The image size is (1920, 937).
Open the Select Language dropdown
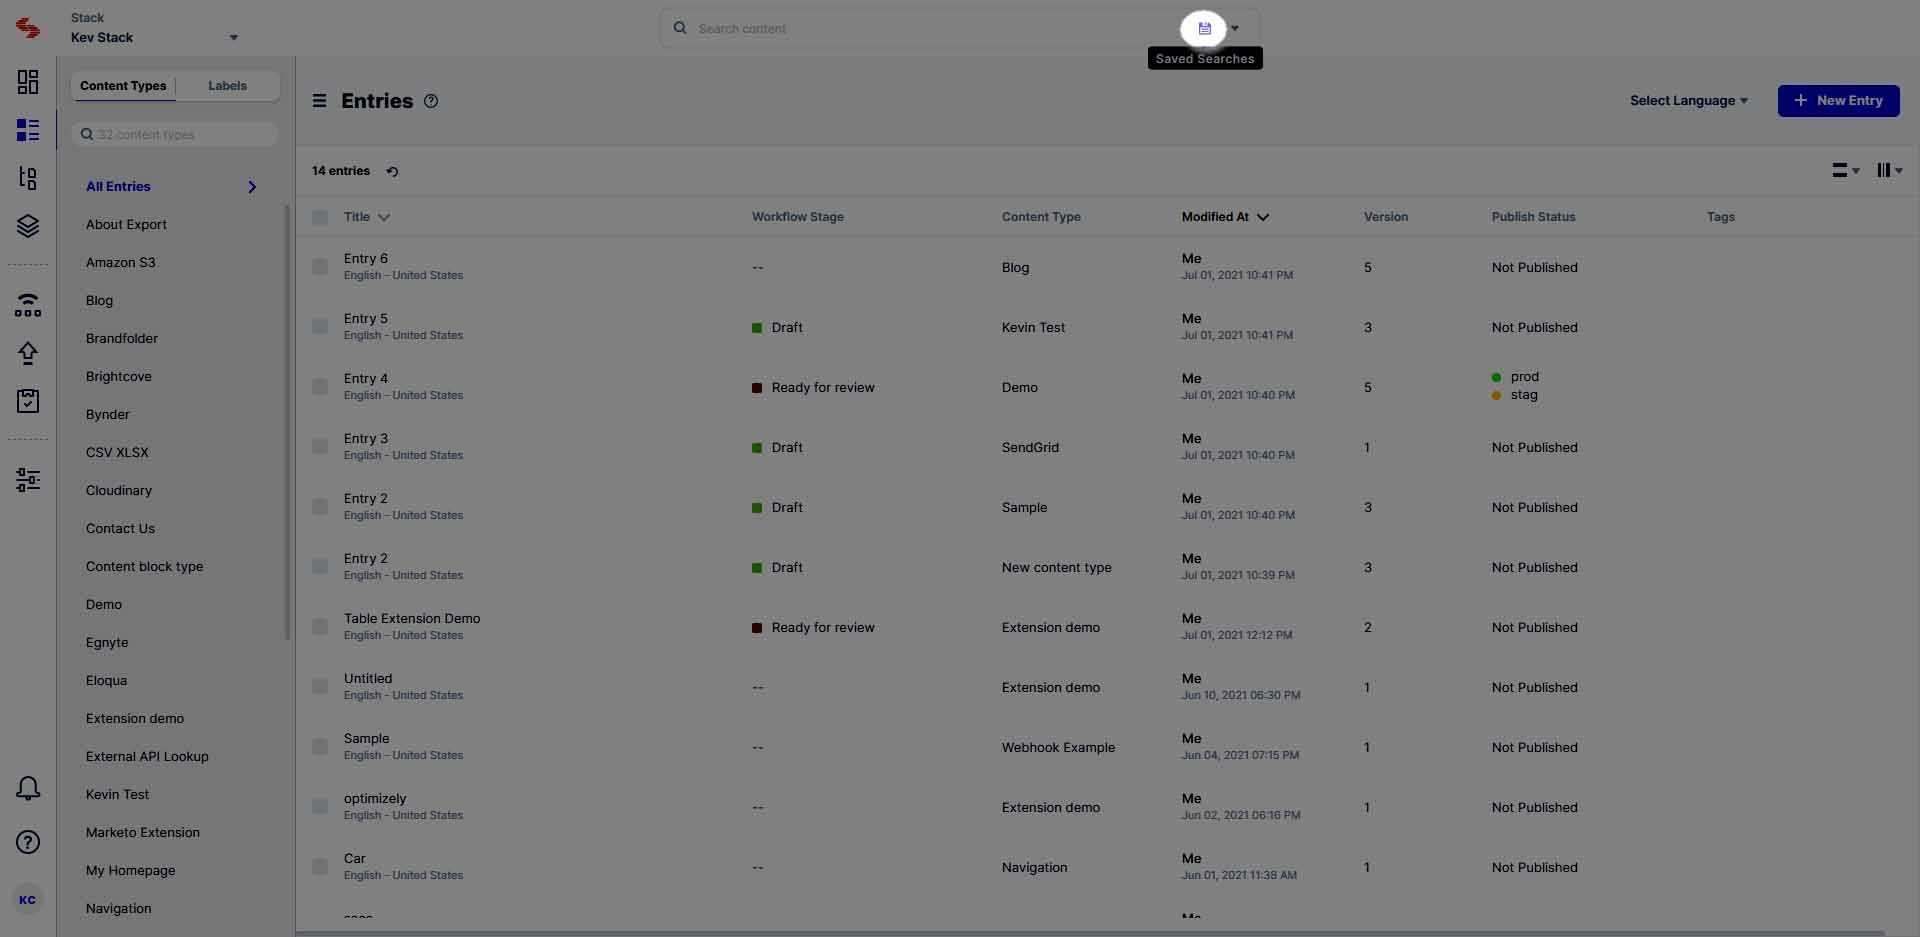coord(1689,101)
